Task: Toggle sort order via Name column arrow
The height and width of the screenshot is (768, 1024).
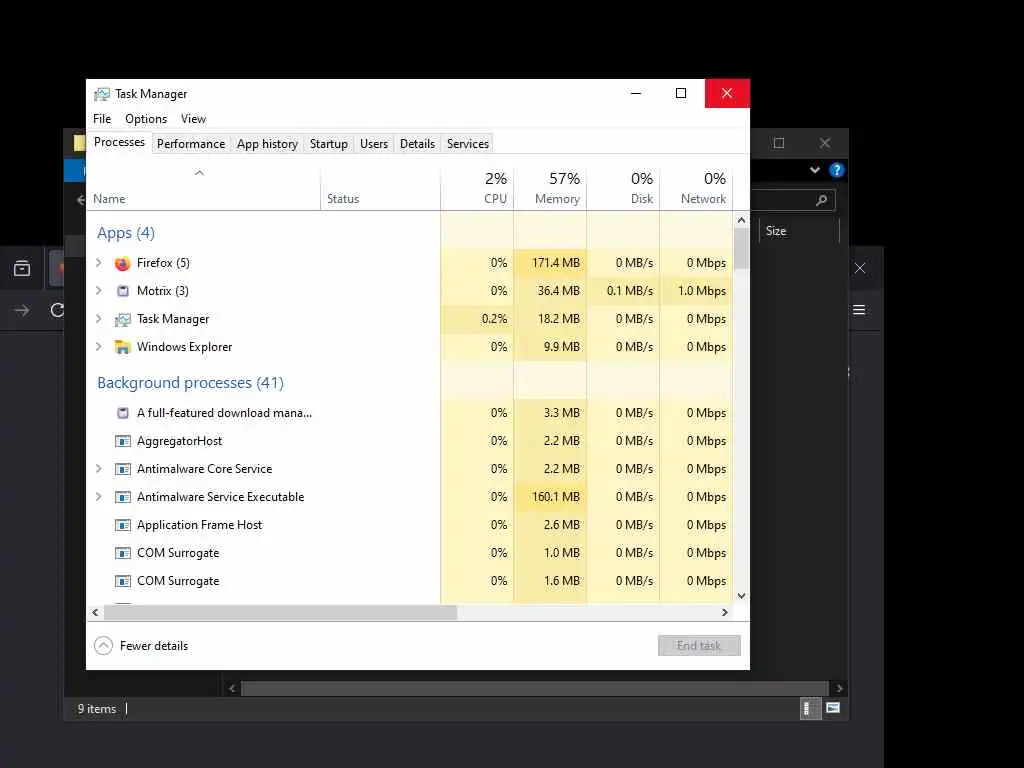Action: coord(200,173)
